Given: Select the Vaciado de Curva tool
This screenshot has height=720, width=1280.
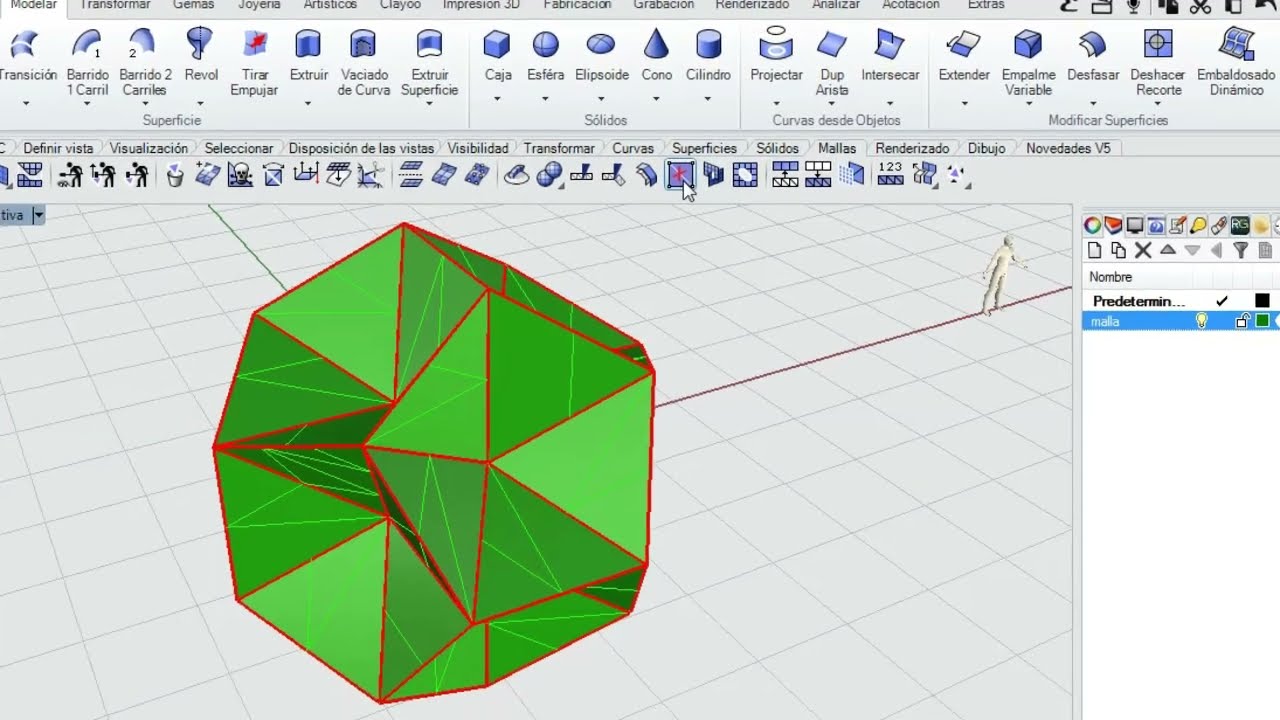Looking at the screenshot, I should [364, 61].
